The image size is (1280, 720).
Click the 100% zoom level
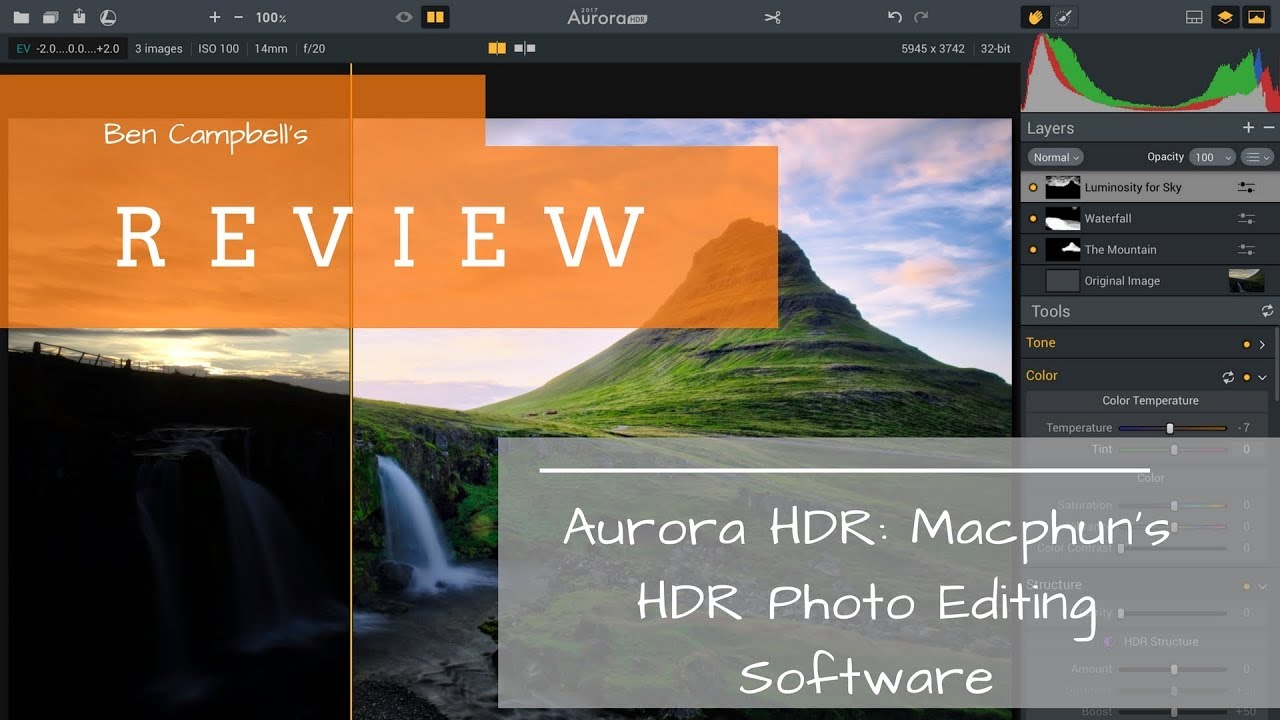(271, 18)
